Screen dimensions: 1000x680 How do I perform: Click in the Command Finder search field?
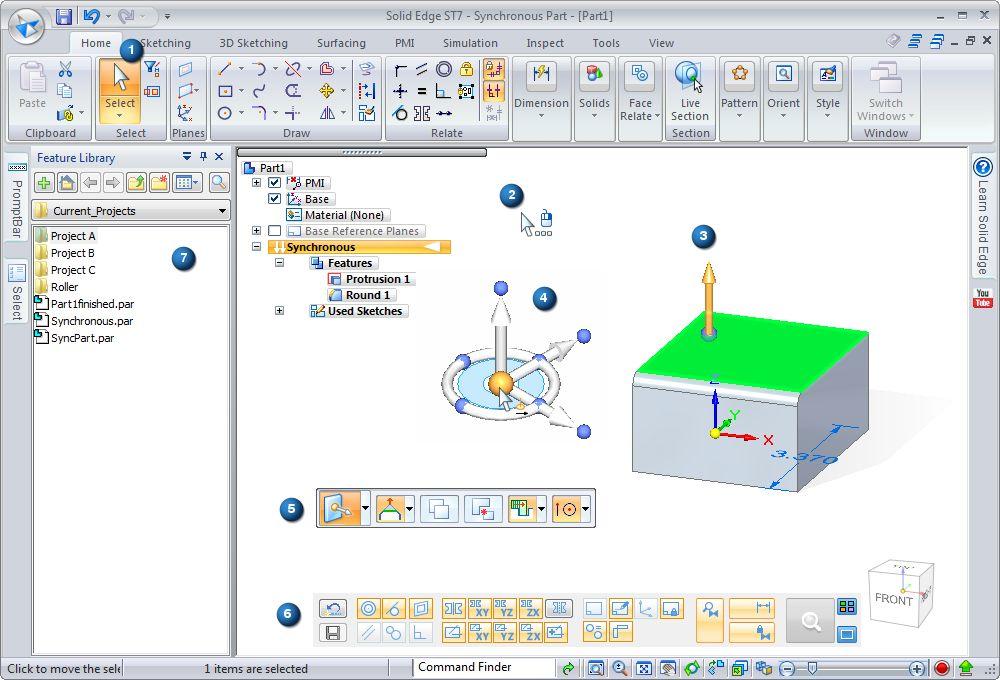[x=483, y=667]
